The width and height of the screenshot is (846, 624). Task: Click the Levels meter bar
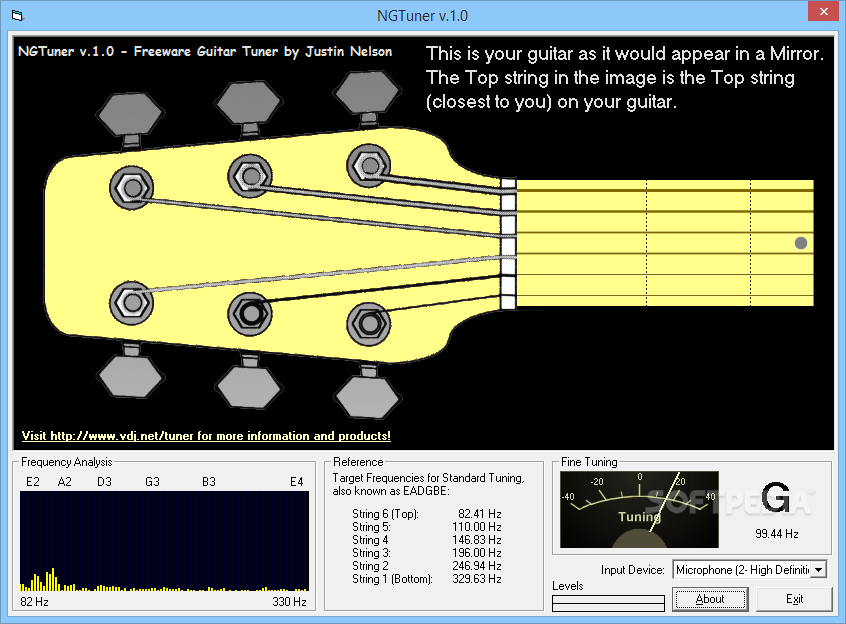(608, 603)
